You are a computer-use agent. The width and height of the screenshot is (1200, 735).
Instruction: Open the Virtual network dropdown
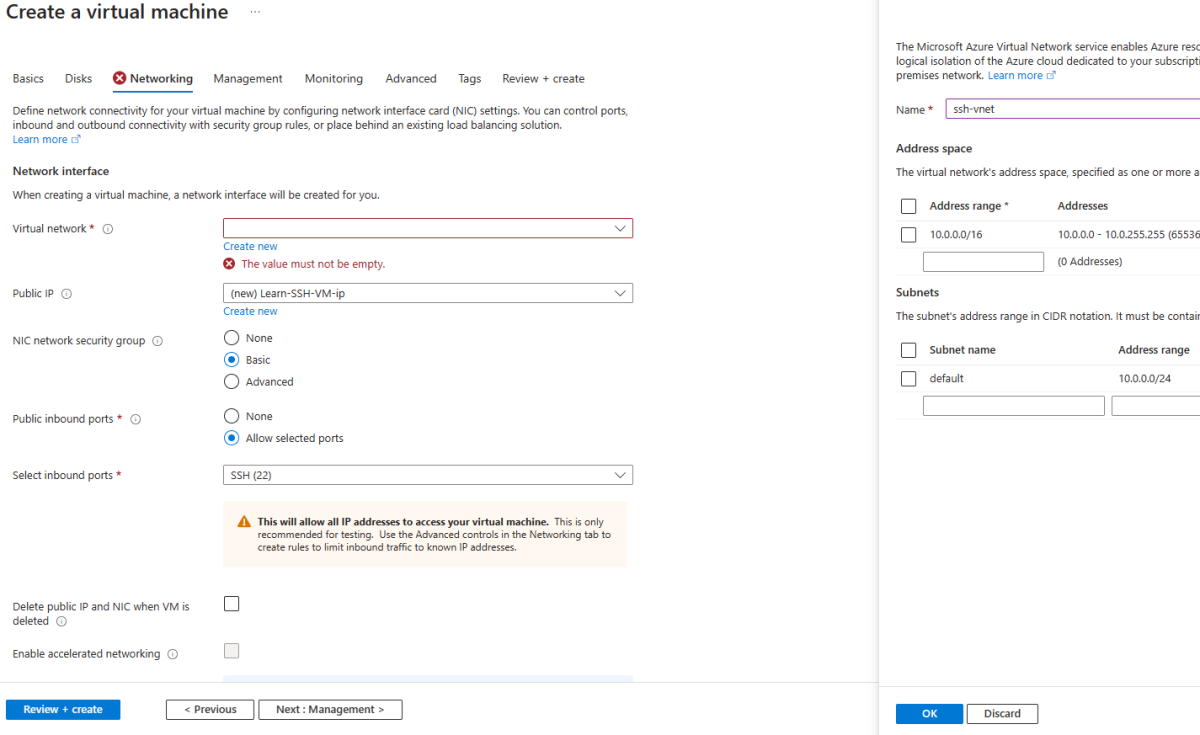tap(428, 228)
